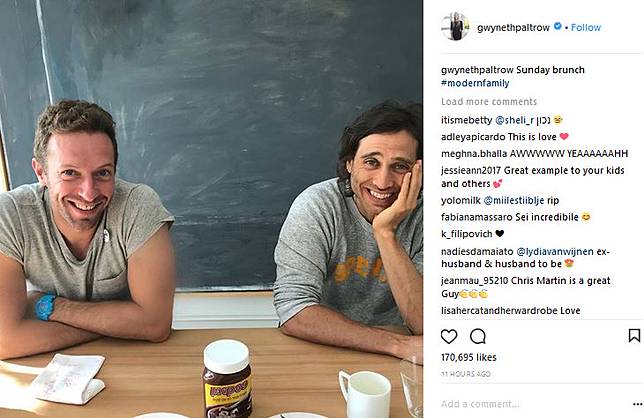Image resolution: width=644 pixels, height=418 pixels.
Task: Click the blue verified badge beside gwynethpaltrow
Action: (557, 26)
